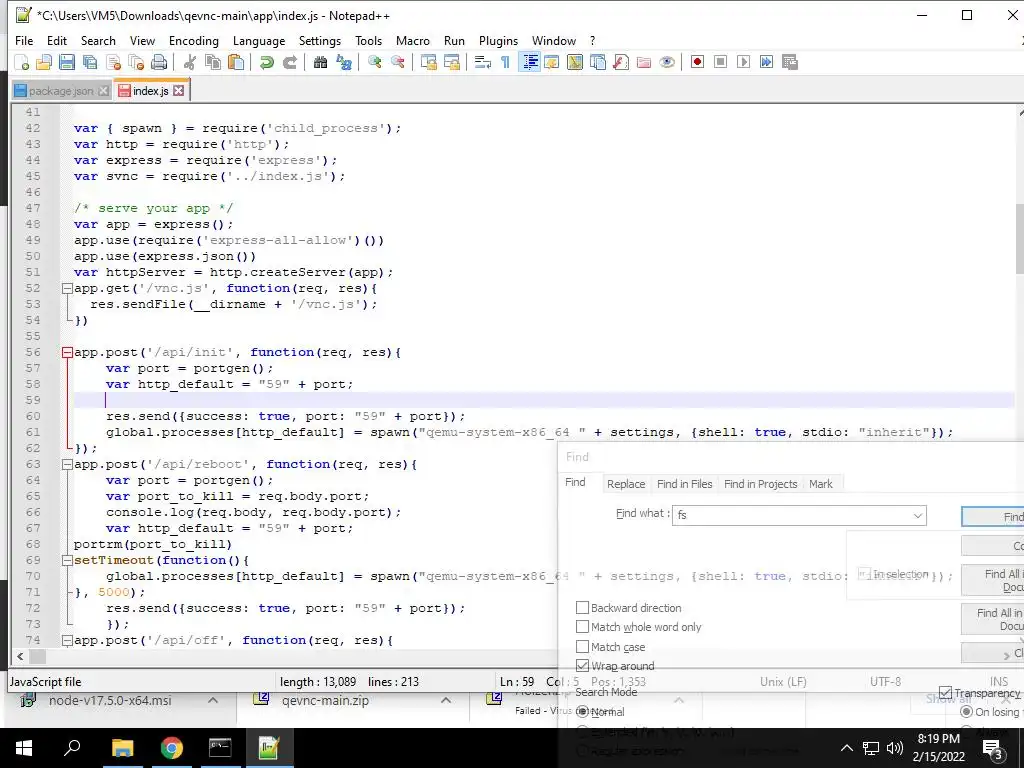Open Find with the binoculars icon

[x=320, y=62]
